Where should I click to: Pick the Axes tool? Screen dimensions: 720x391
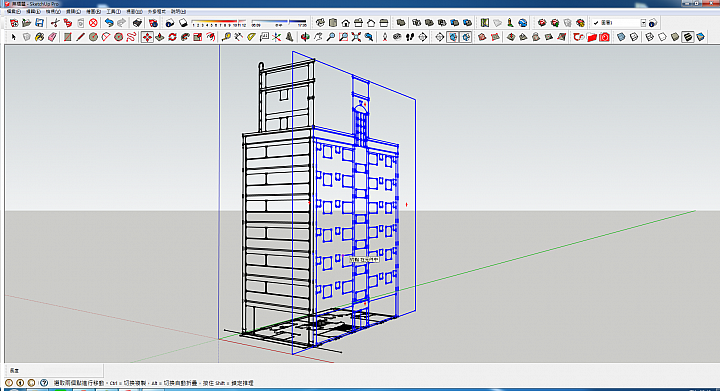pyautogui.click(x=276, y=37)
